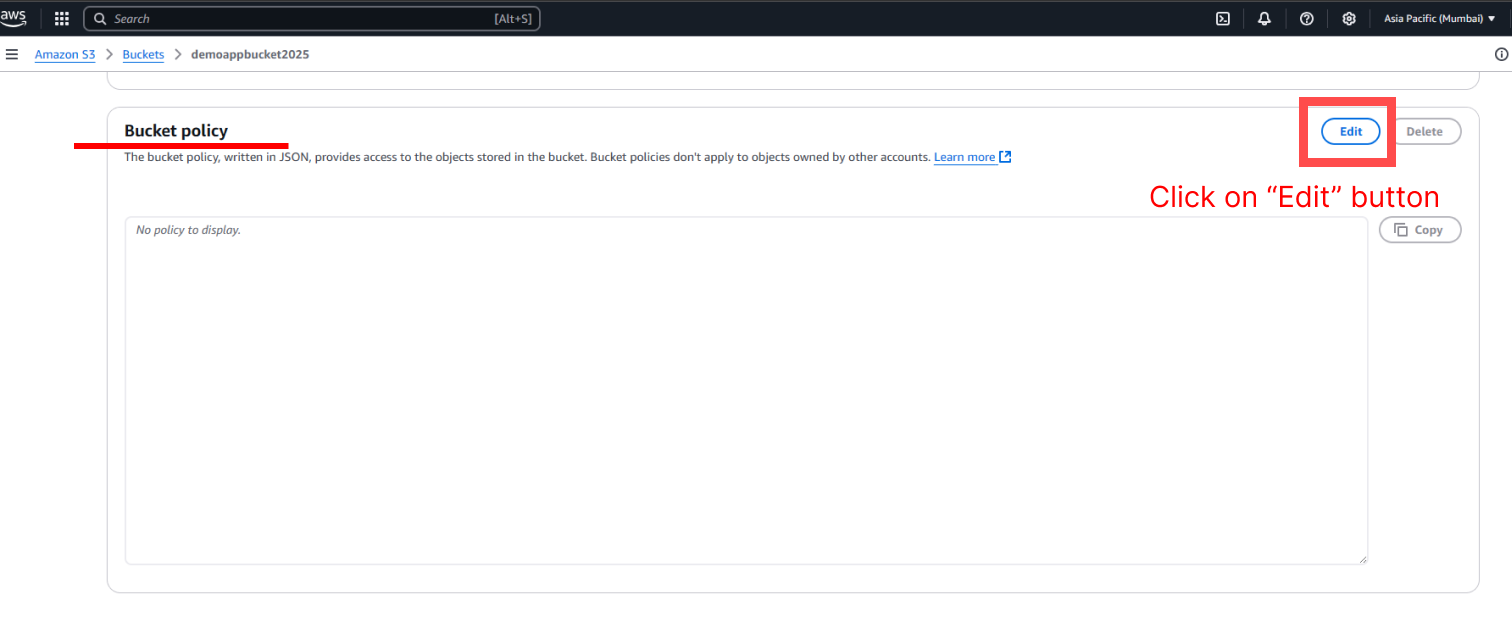Expand the region dropdown chevron arrow
Image resolution: width=1512 pixels, height=621 pixels.
(1493, 18)
